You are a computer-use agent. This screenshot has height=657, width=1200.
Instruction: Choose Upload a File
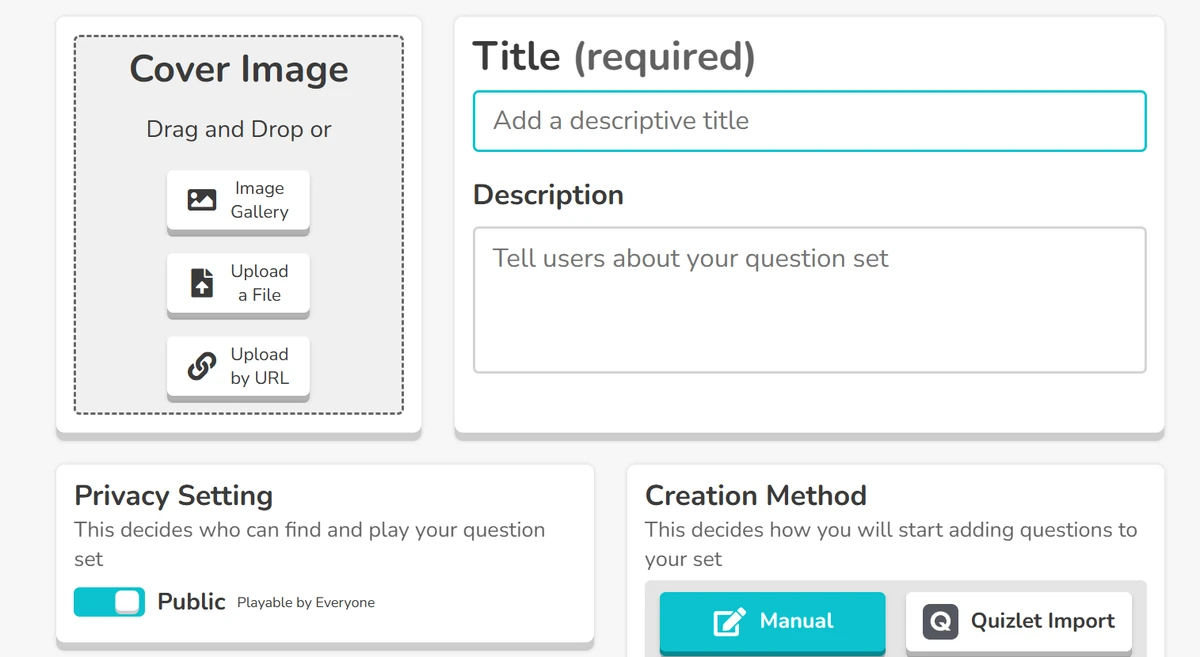[238, 283]
